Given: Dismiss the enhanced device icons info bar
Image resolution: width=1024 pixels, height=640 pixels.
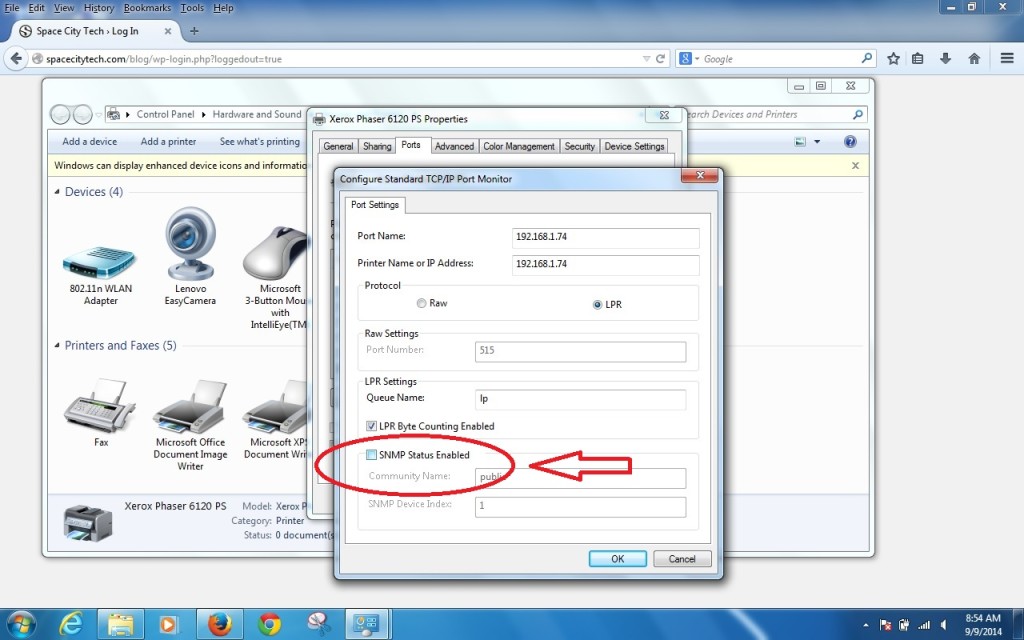Looking at the screenshot, I should tap(856, 166).
